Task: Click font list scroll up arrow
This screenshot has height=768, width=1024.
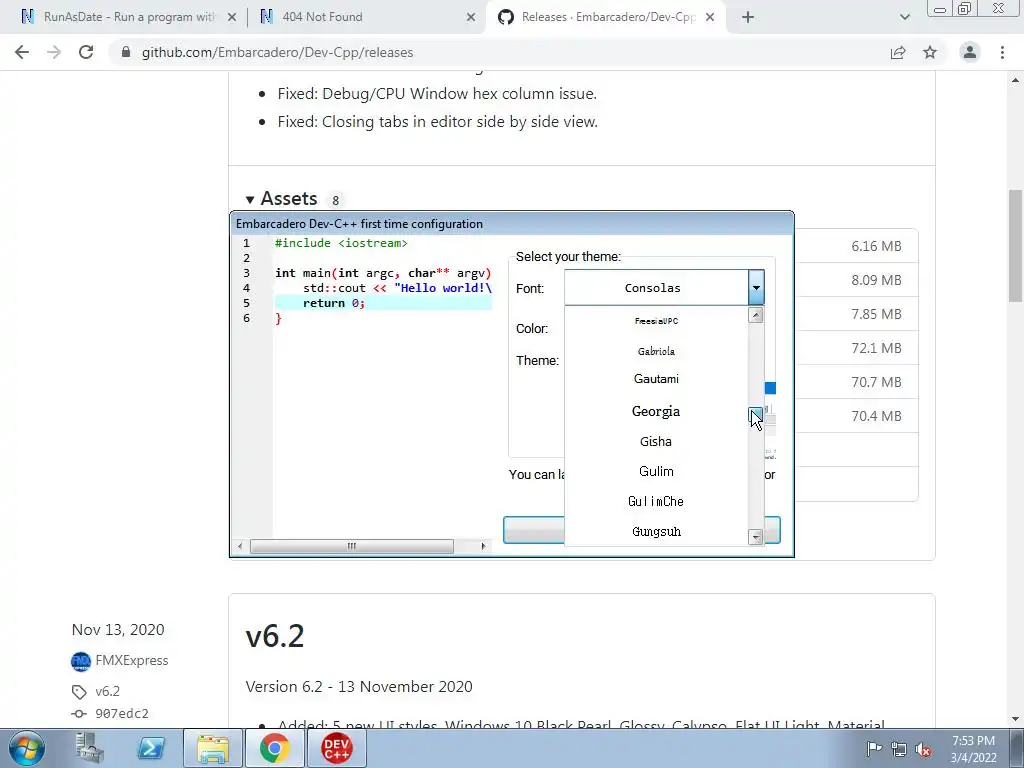Action: point(756,315)
